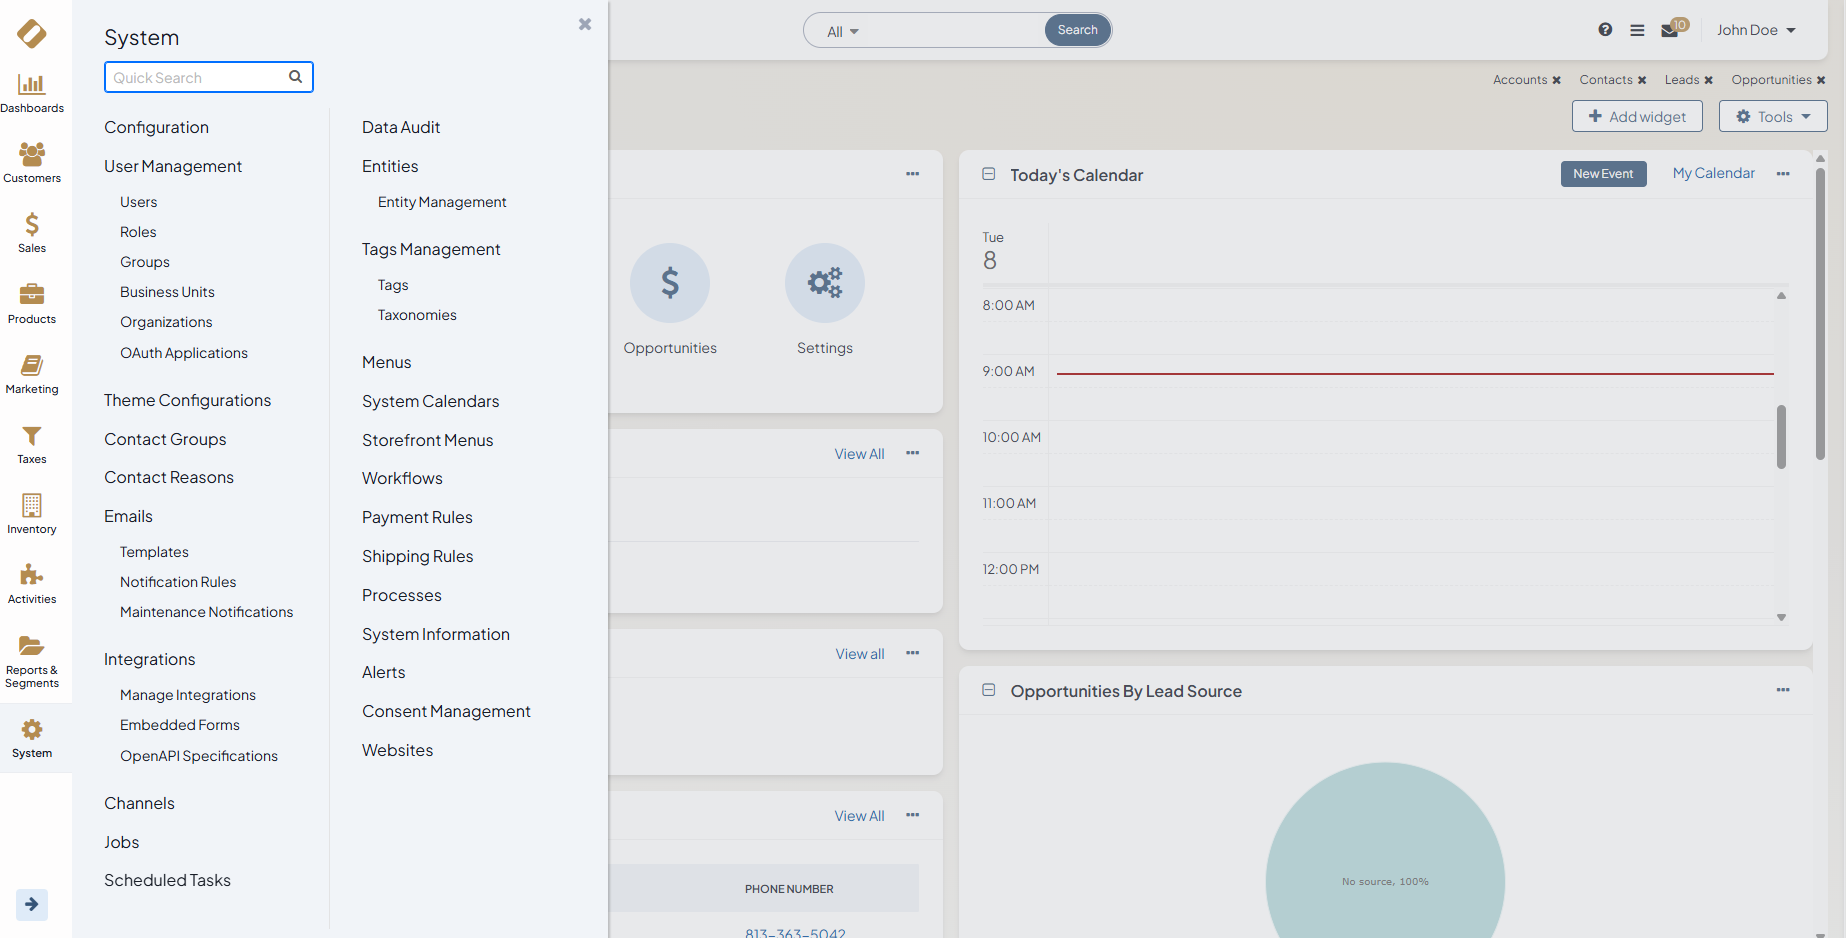Viewport: 1846px width, 938px height.
Task: Click the Add widget button
Action: click(x=1637, y=116)
